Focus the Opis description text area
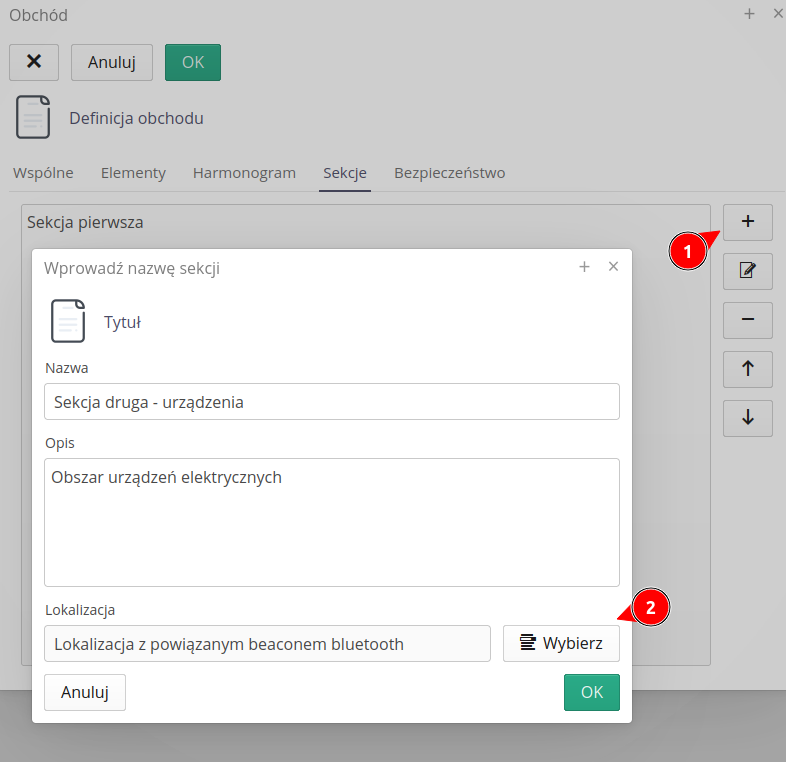The image size is (786, 762). (x=331, y=522)
